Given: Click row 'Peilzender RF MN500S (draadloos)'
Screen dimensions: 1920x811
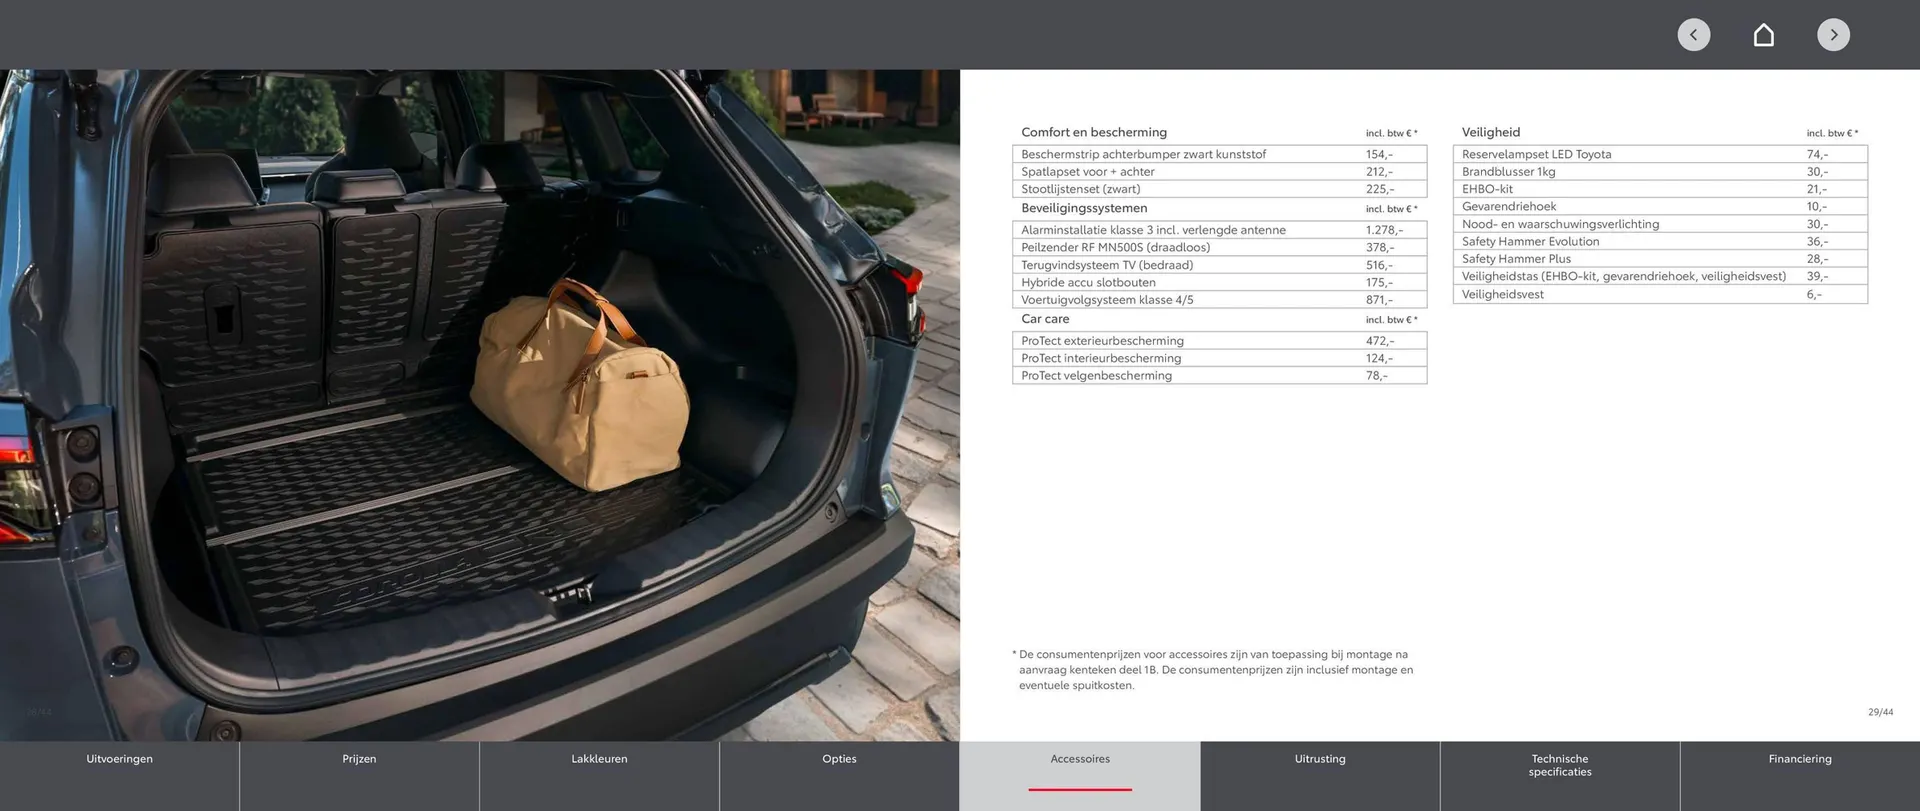Looking at the screenshot, I should pos(1219,247).
